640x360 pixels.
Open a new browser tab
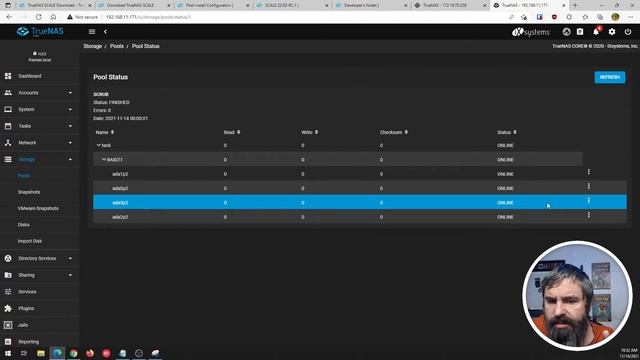tap(575, 5)
